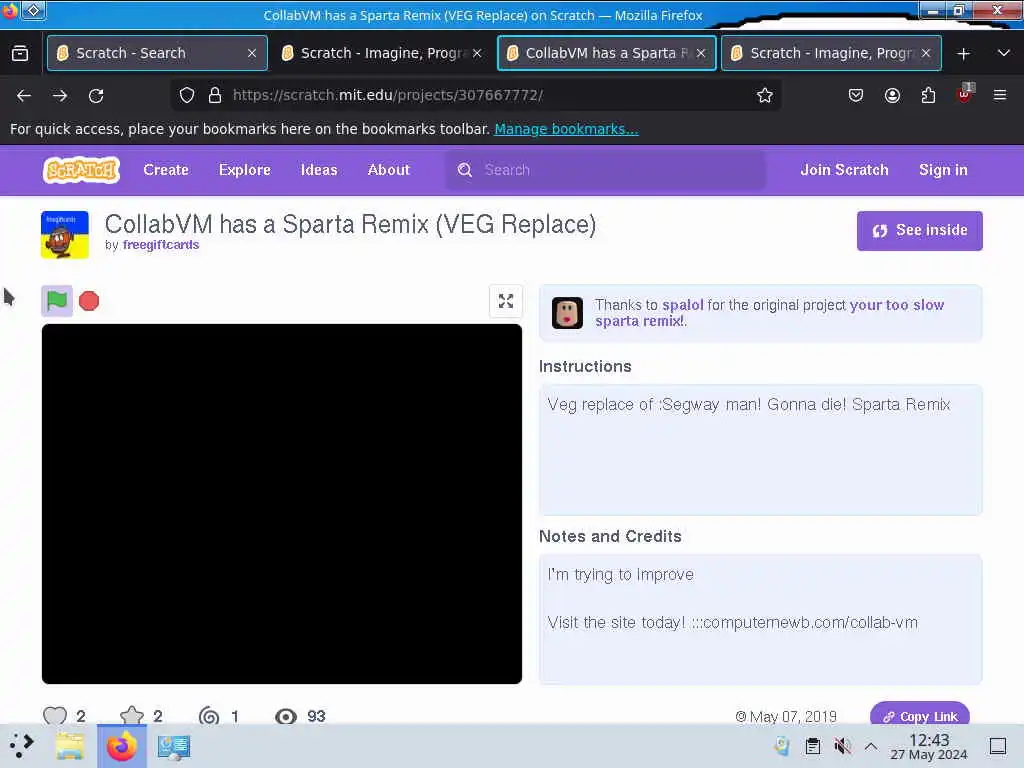This screenshot has height=768, width=1024.
Task: Open the Ideas page
Action: click(319, 170)
